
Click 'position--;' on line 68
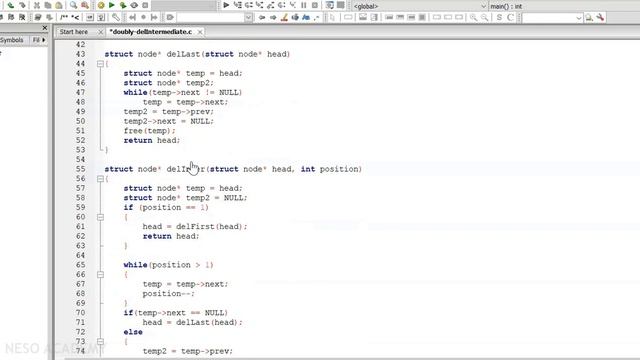pyautogui.click(x=169, y=293)
